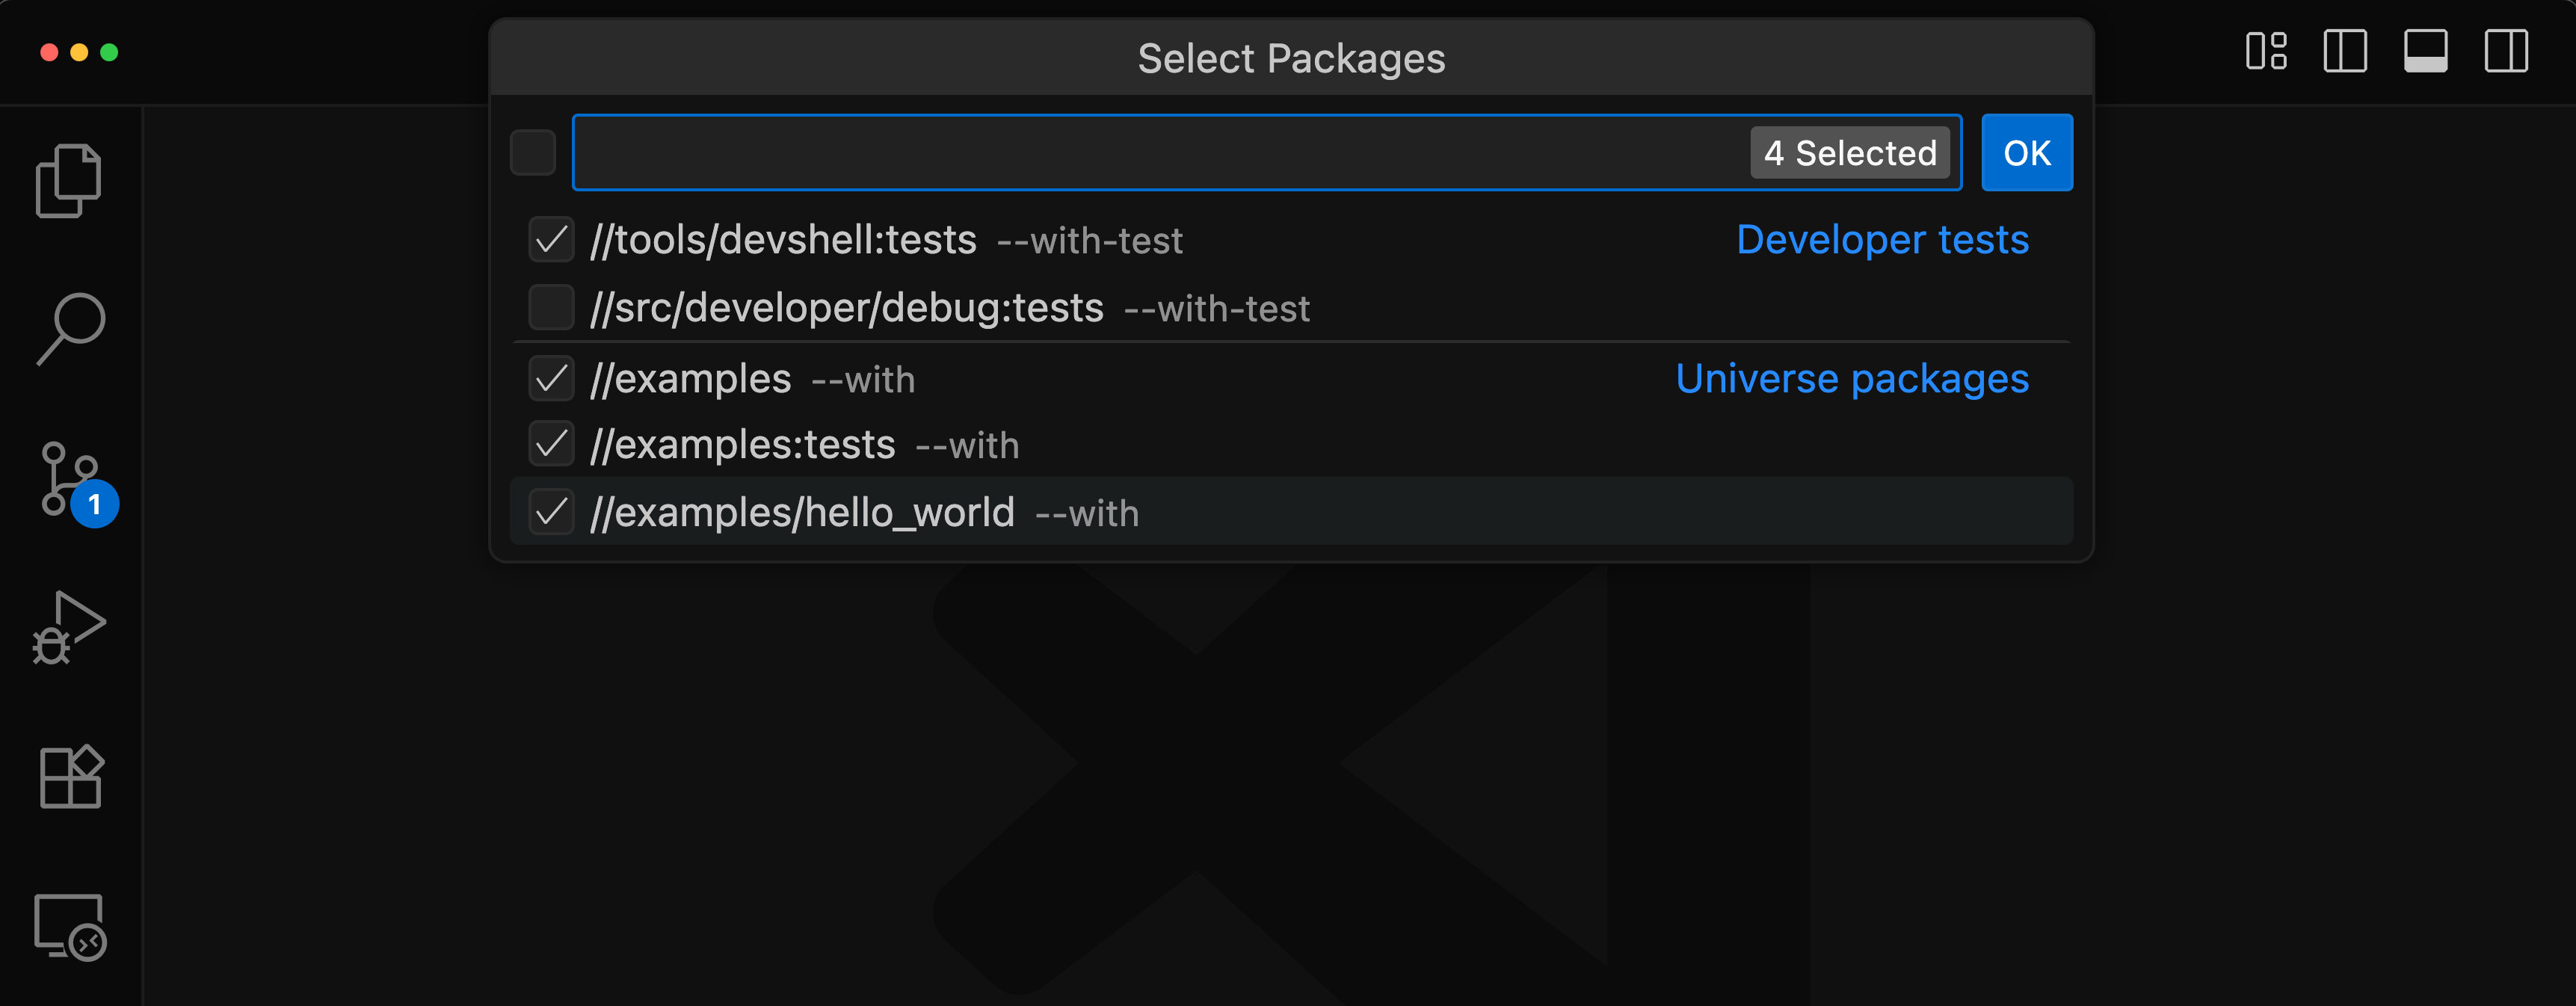Enable the //src/developer/debug:tests checkbox
The image size is (2576, 1006).
click(551, 307)
